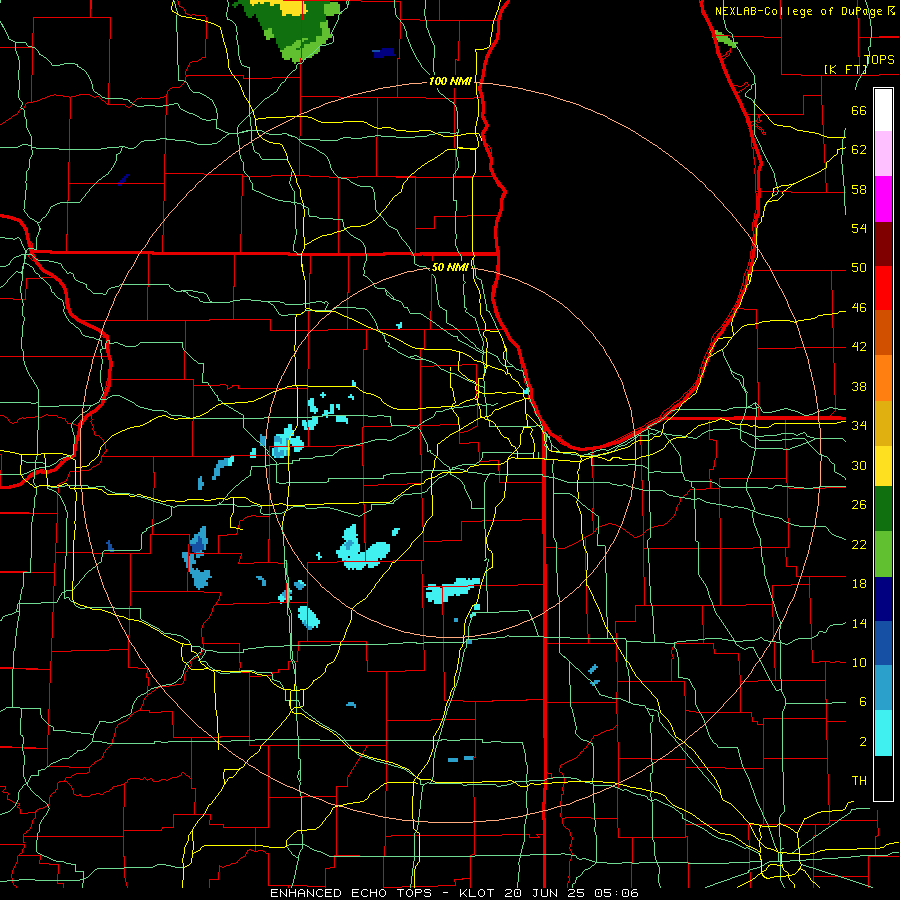Pick the light steel-blue legend band

[x=883, y=688]
